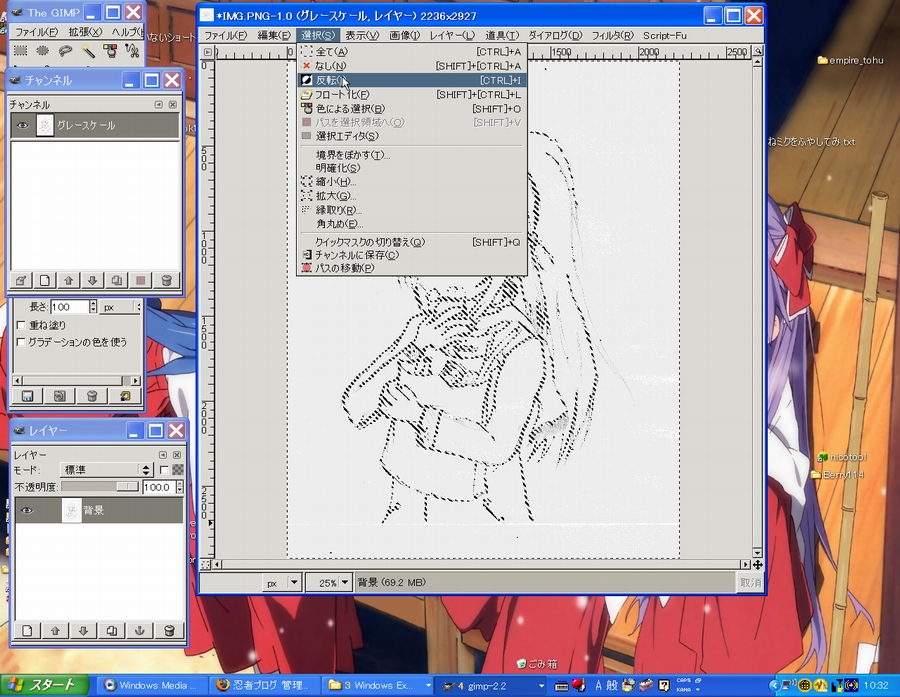The image size is (900, 697).
Task: Open the px unit dropdown beside 長さ field
Action: point(121,307)
